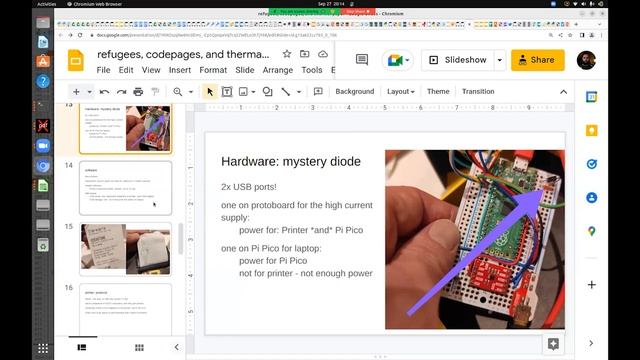Open the Google account avatar
The height and width of the screenshot is (360, 640).
586,60
